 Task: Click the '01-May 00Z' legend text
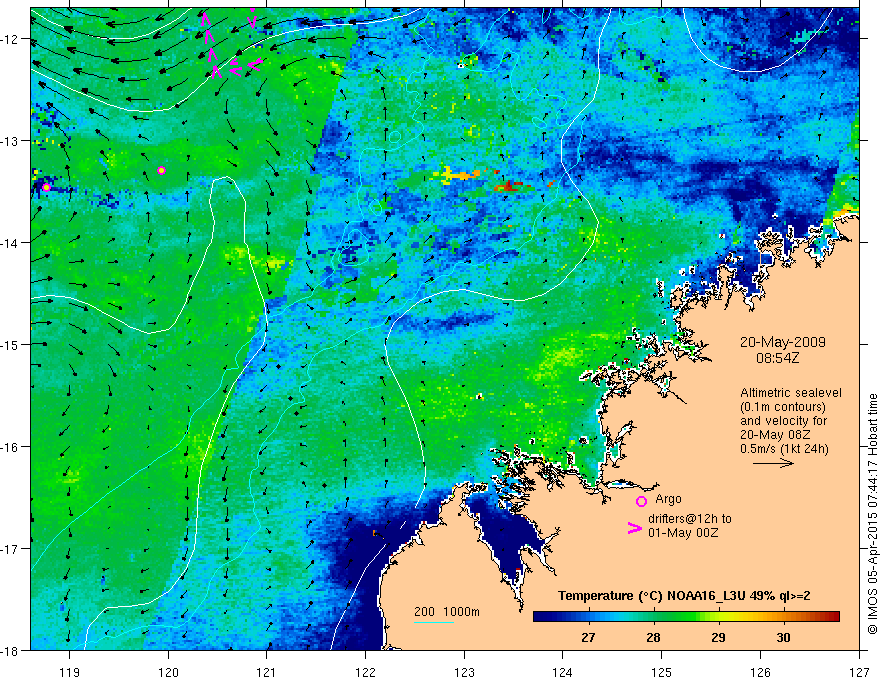coord(683,533)
